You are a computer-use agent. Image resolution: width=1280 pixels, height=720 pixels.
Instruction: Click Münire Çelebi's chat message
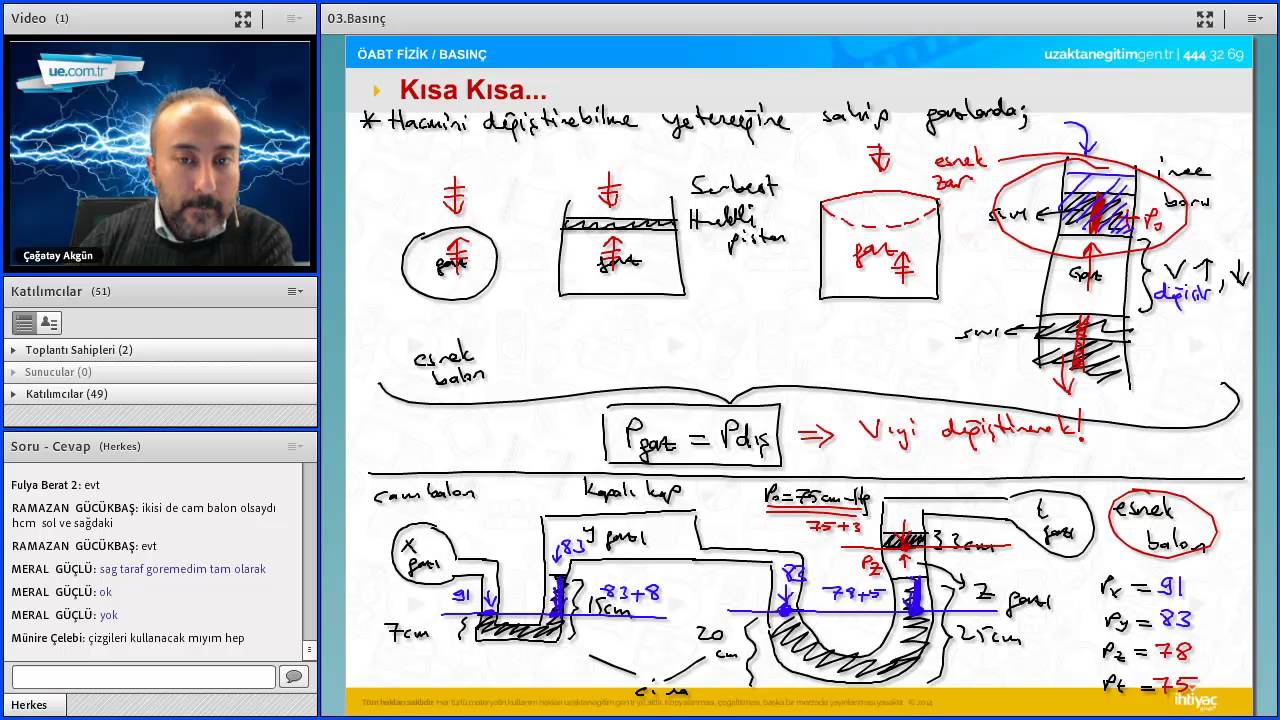(128, 638)
